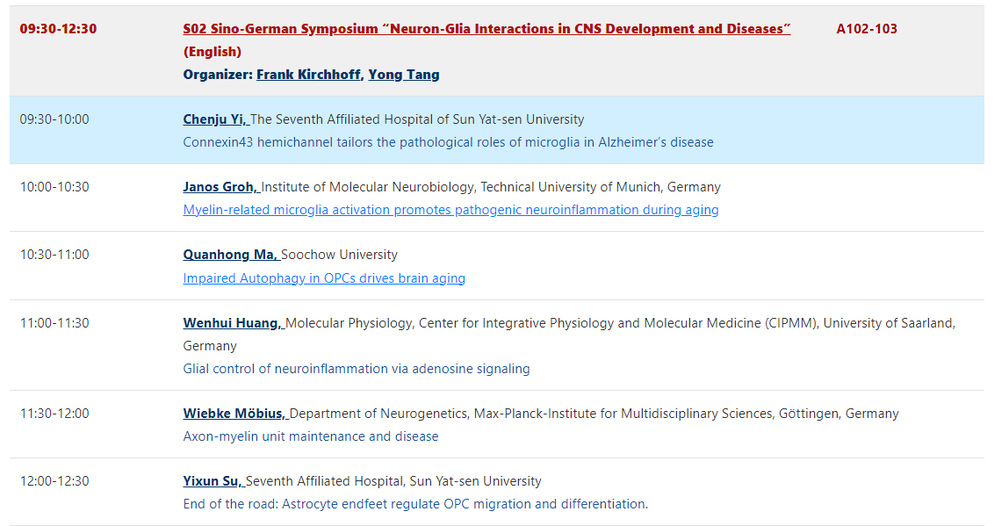Open Glial control of neuroinflammation talk
Screen dimensions: 999x526
click(x=356, y=369)
